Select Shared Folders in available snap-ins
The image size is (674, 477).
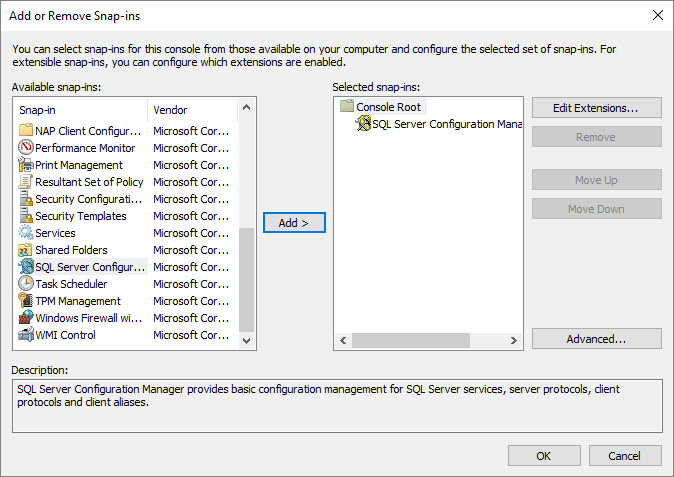pos(71,250)
